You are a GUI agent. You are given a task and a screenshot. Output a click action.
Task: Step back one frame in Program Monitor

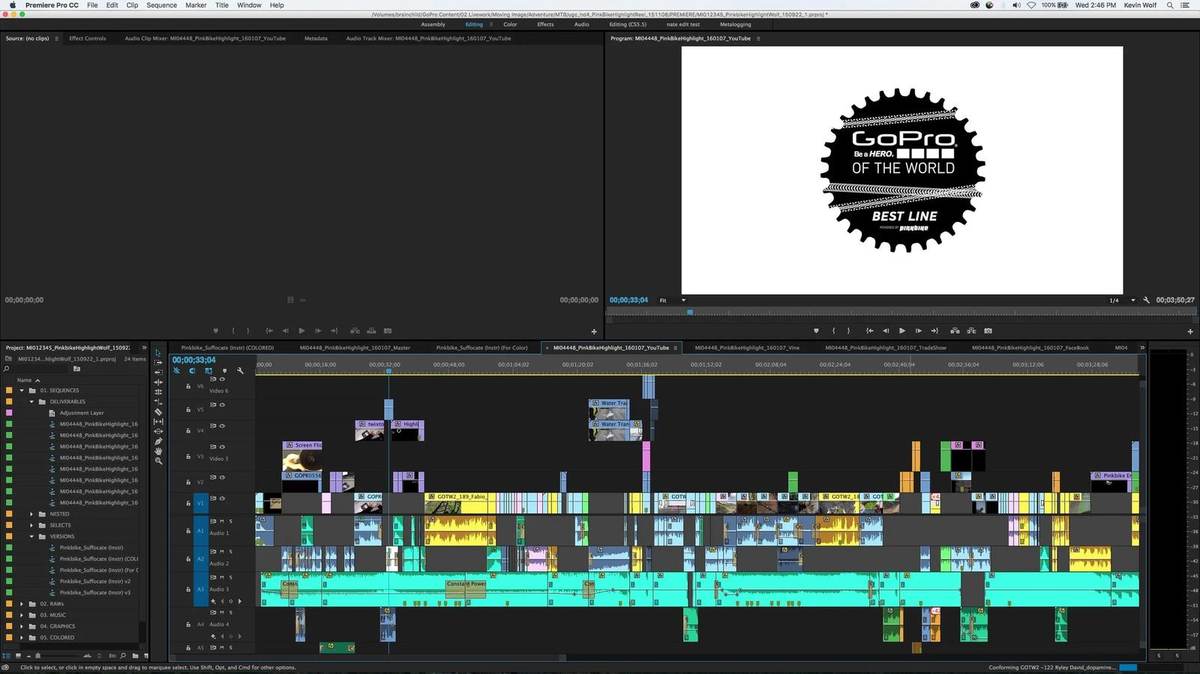[x=886, y=331]
